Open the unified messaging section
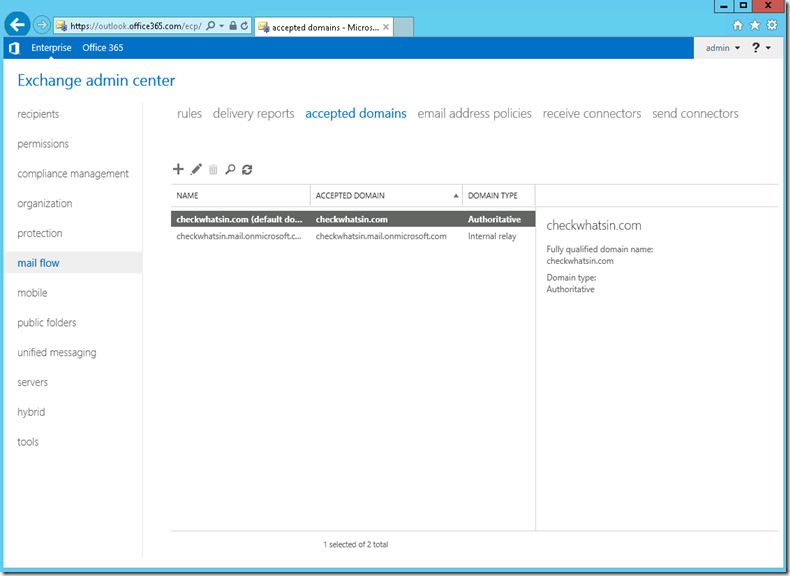Viewport: 790px width, 576px height. click(x=57, y=353)
